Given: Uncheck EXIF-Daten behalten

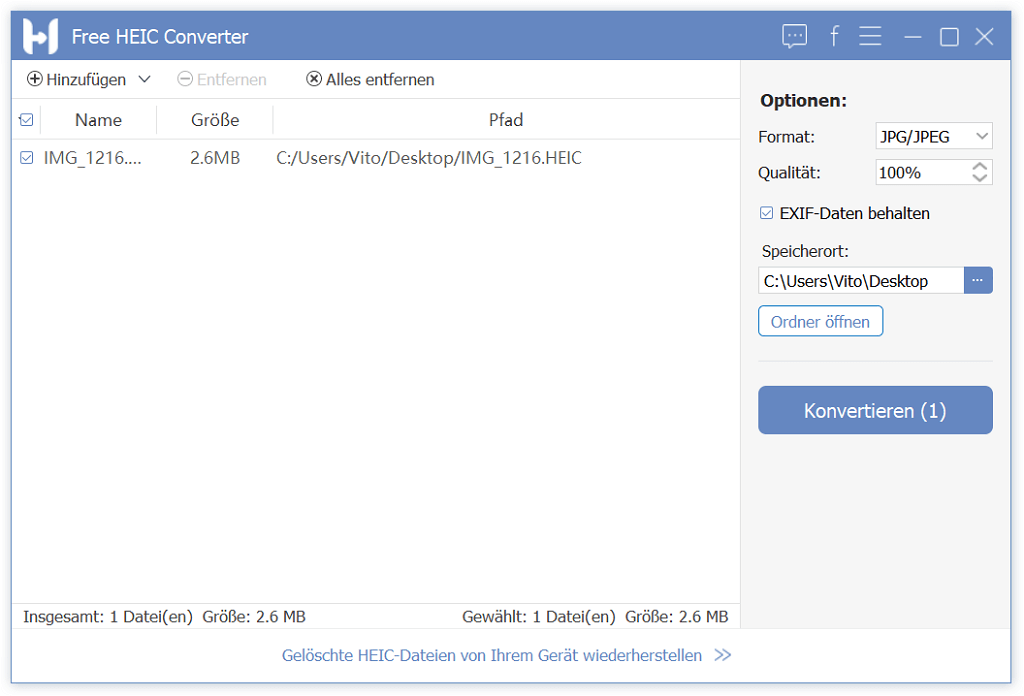Looking at the screenshot, I should coord(766,213).
